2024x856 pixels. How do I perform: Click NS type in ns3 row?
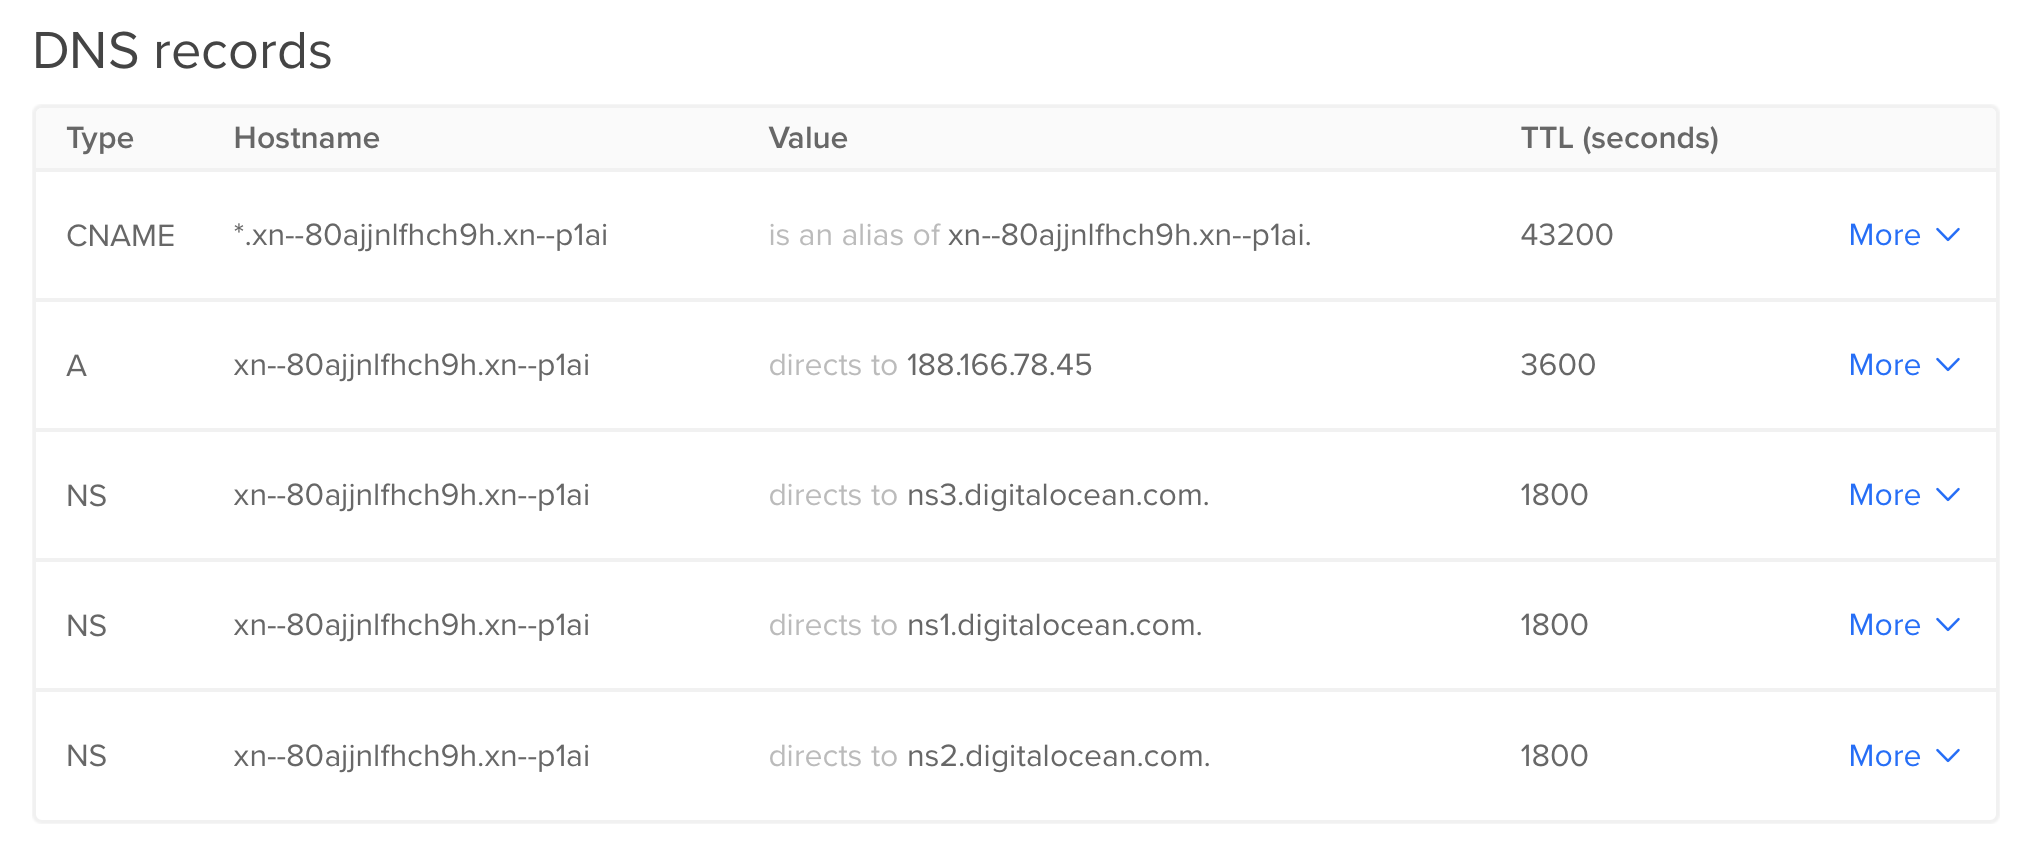86,496
